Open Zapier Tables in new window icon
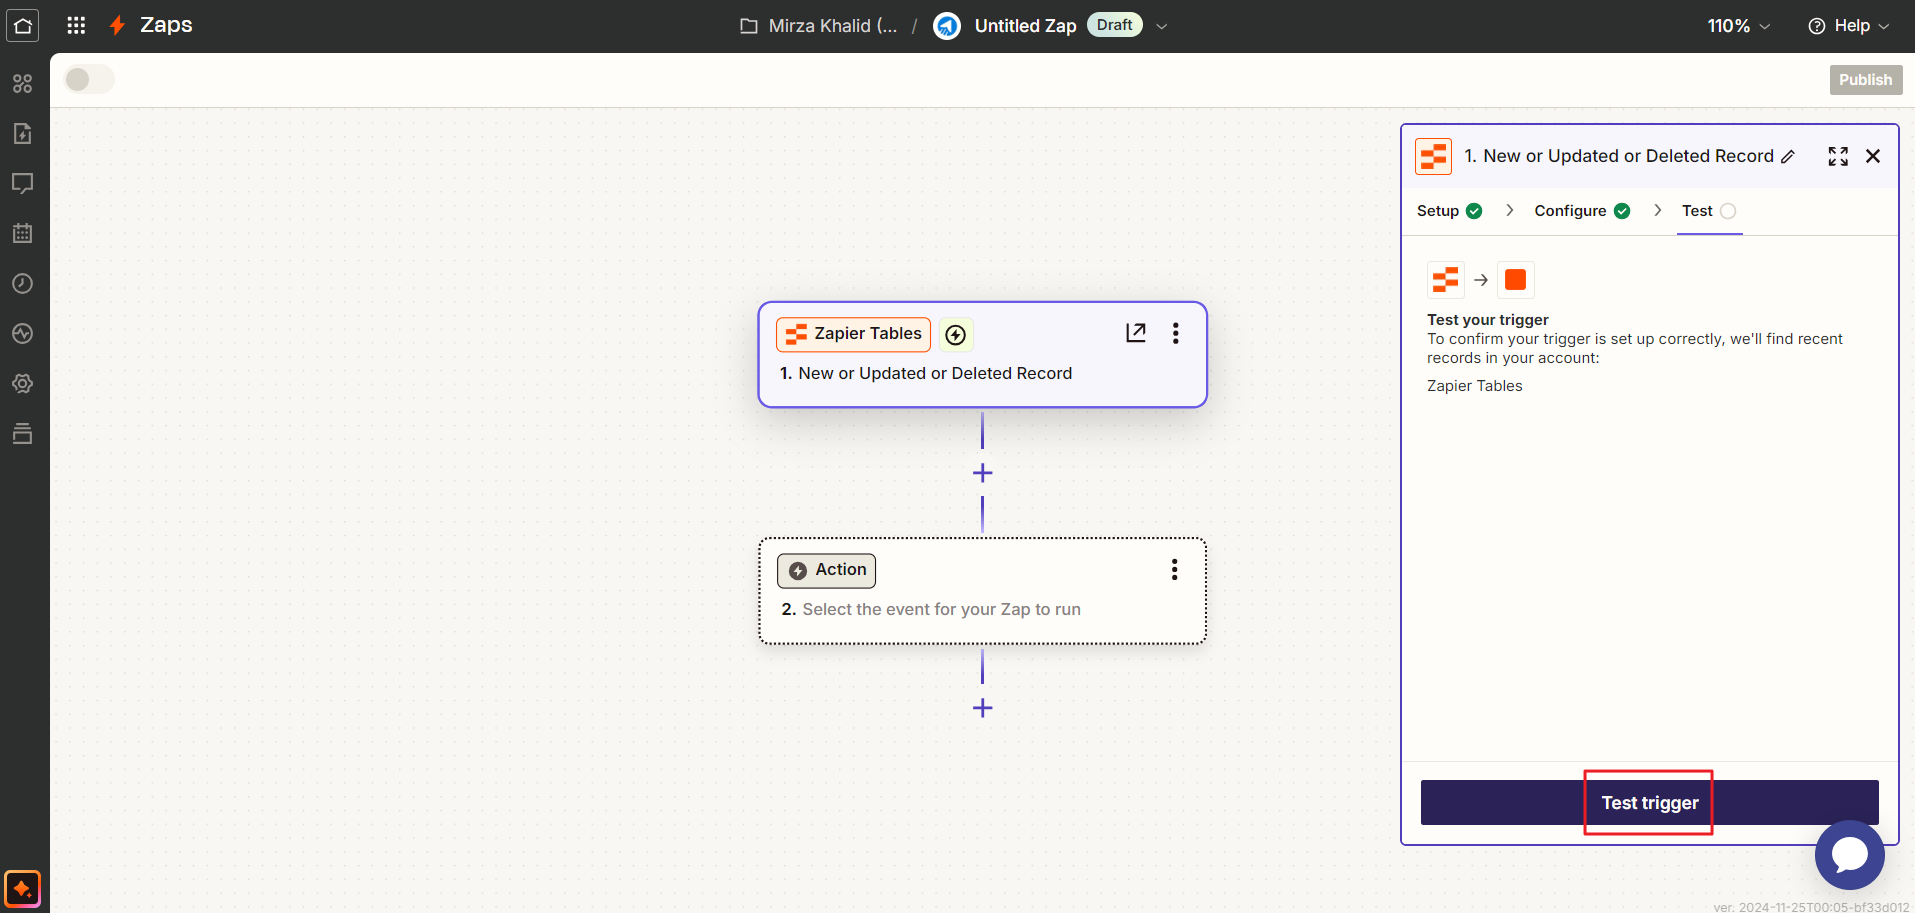This screenshot has height=913, width=1915. coord(1135,333)
